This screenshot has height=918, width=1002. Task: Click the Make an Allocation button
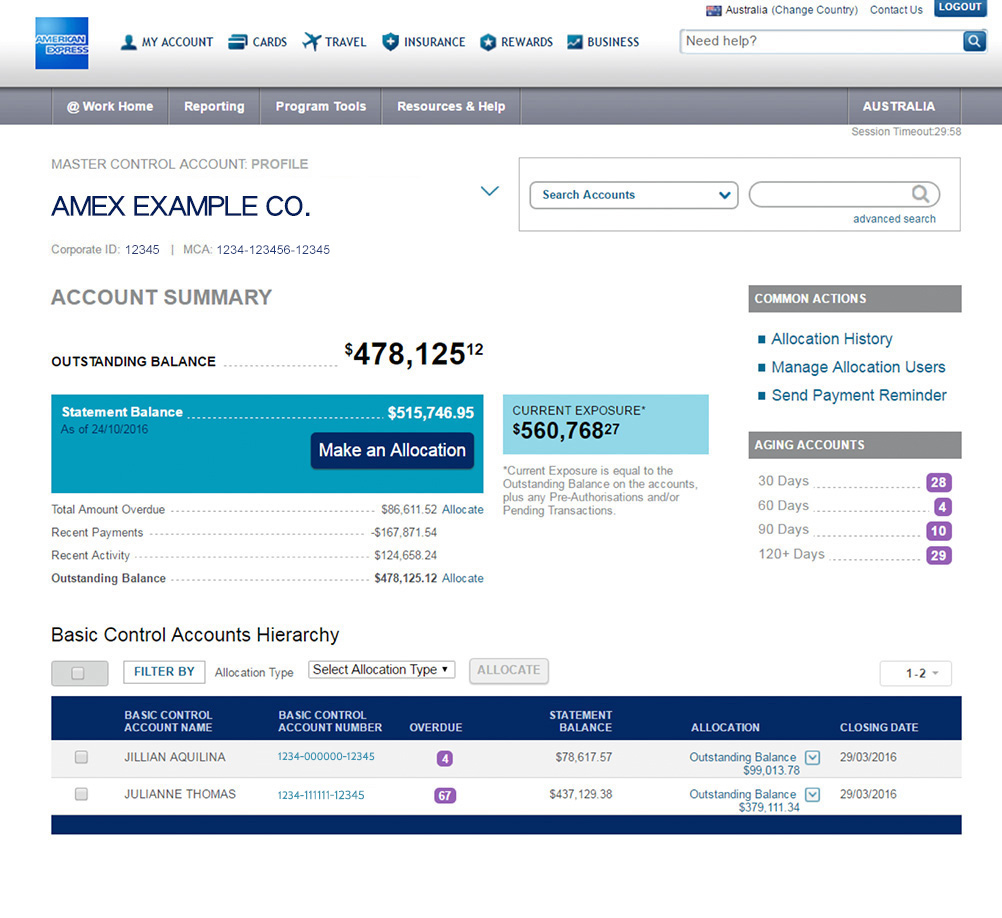tap(391, 450)
